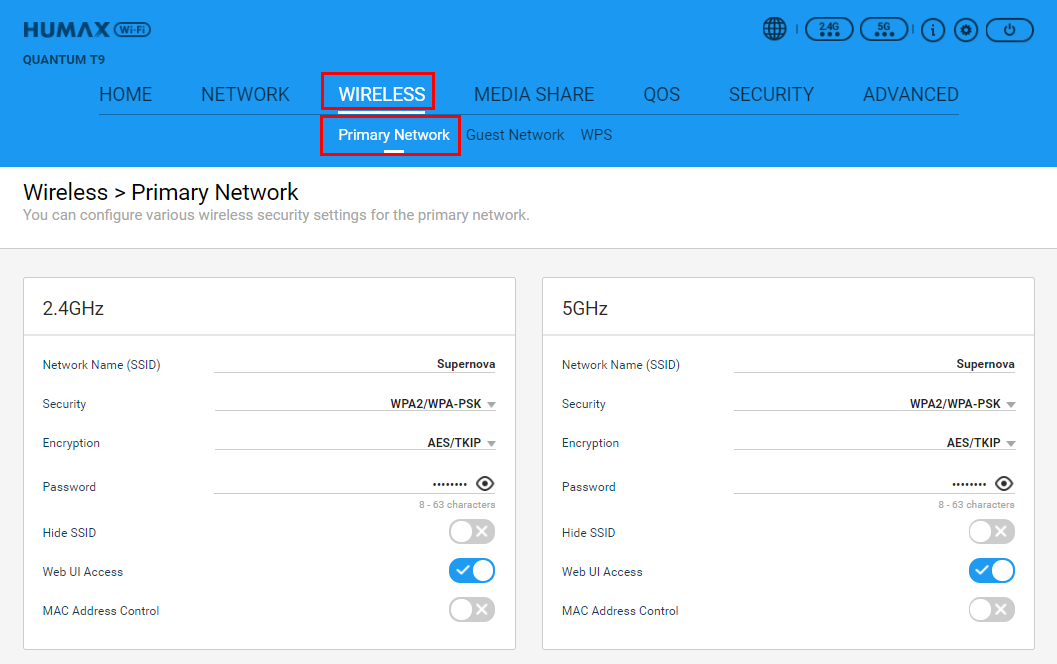
Task: Open the information icon
Action: (933, 30)
